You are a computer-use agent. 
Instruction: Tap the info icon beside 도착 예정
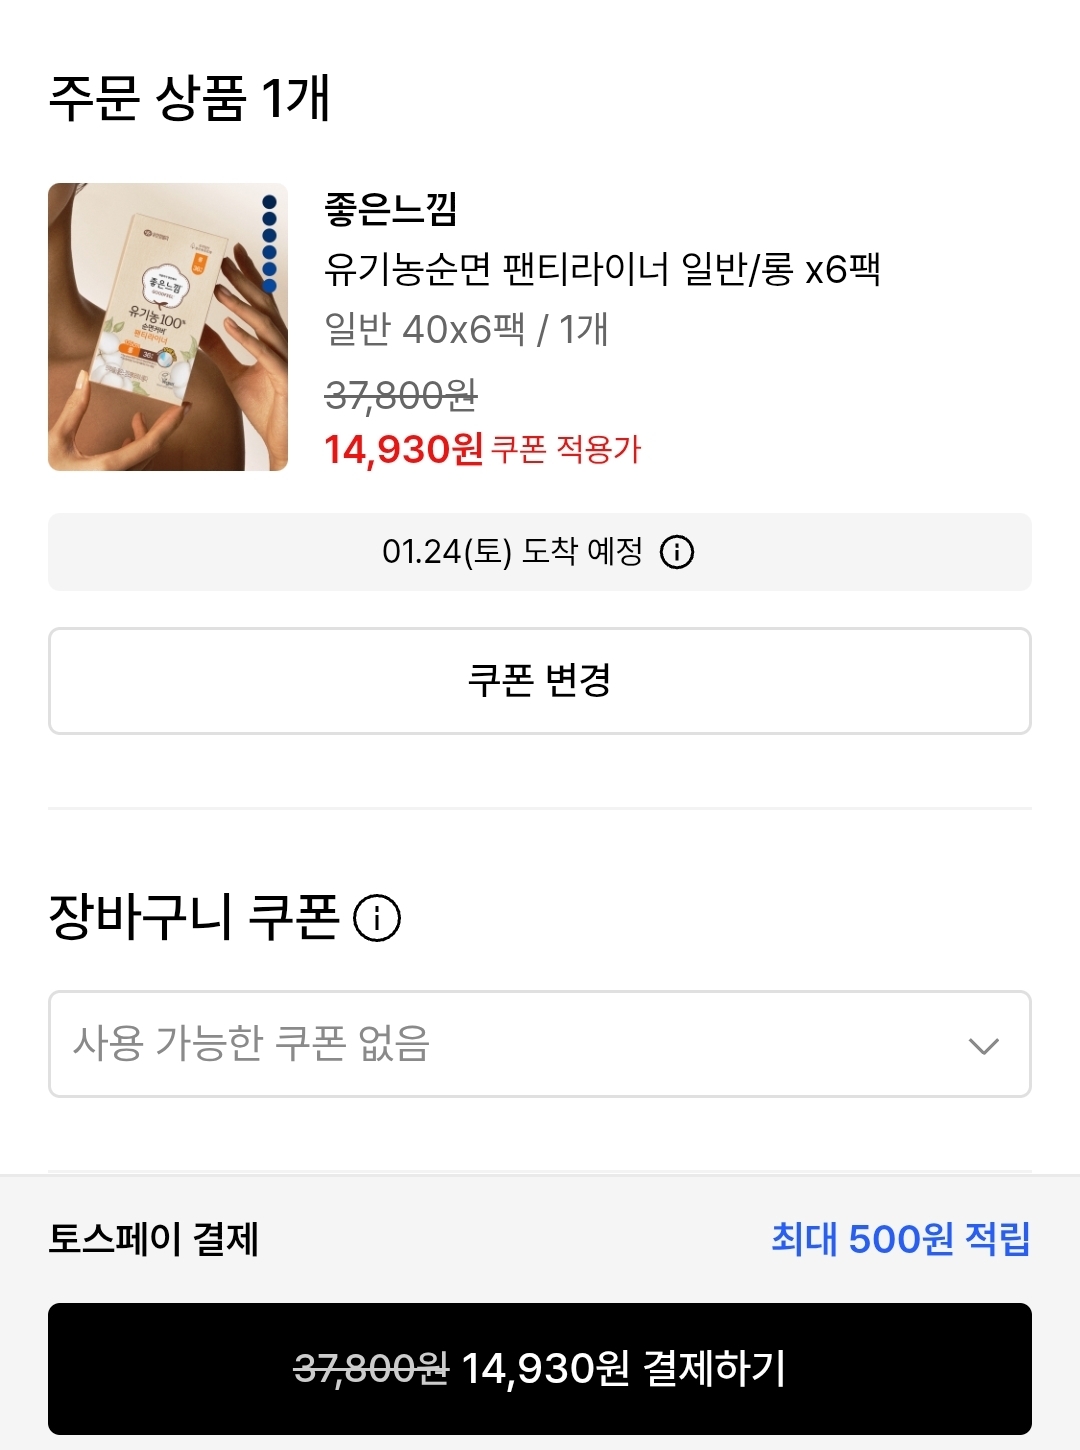click(x=677, y=551)
